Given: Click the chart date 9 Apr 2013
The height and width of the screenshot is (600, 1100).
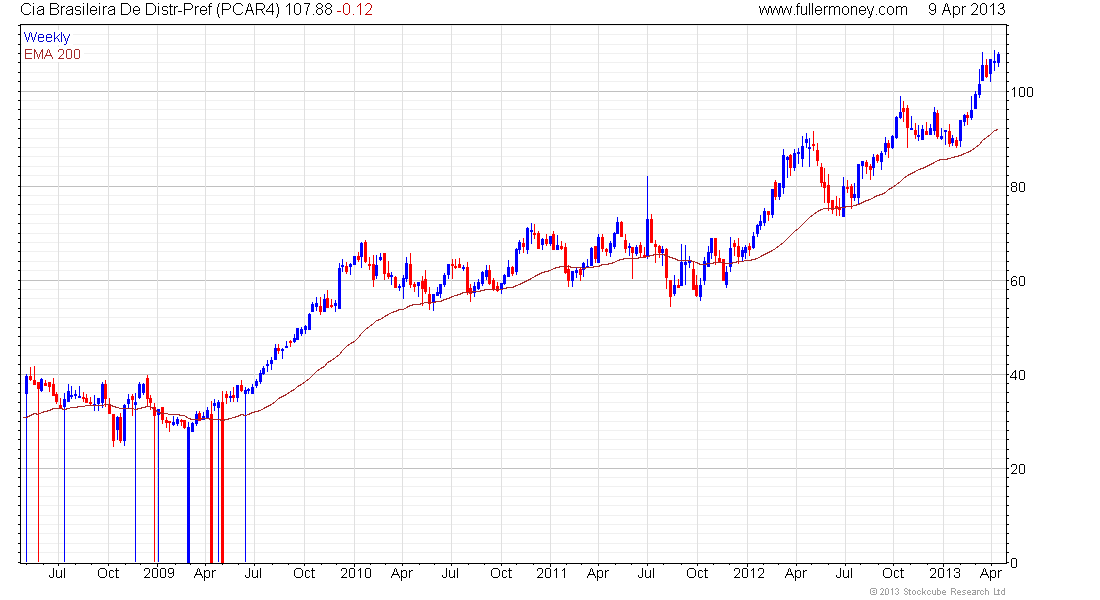Looking at the screenshot, I should 966,10.
